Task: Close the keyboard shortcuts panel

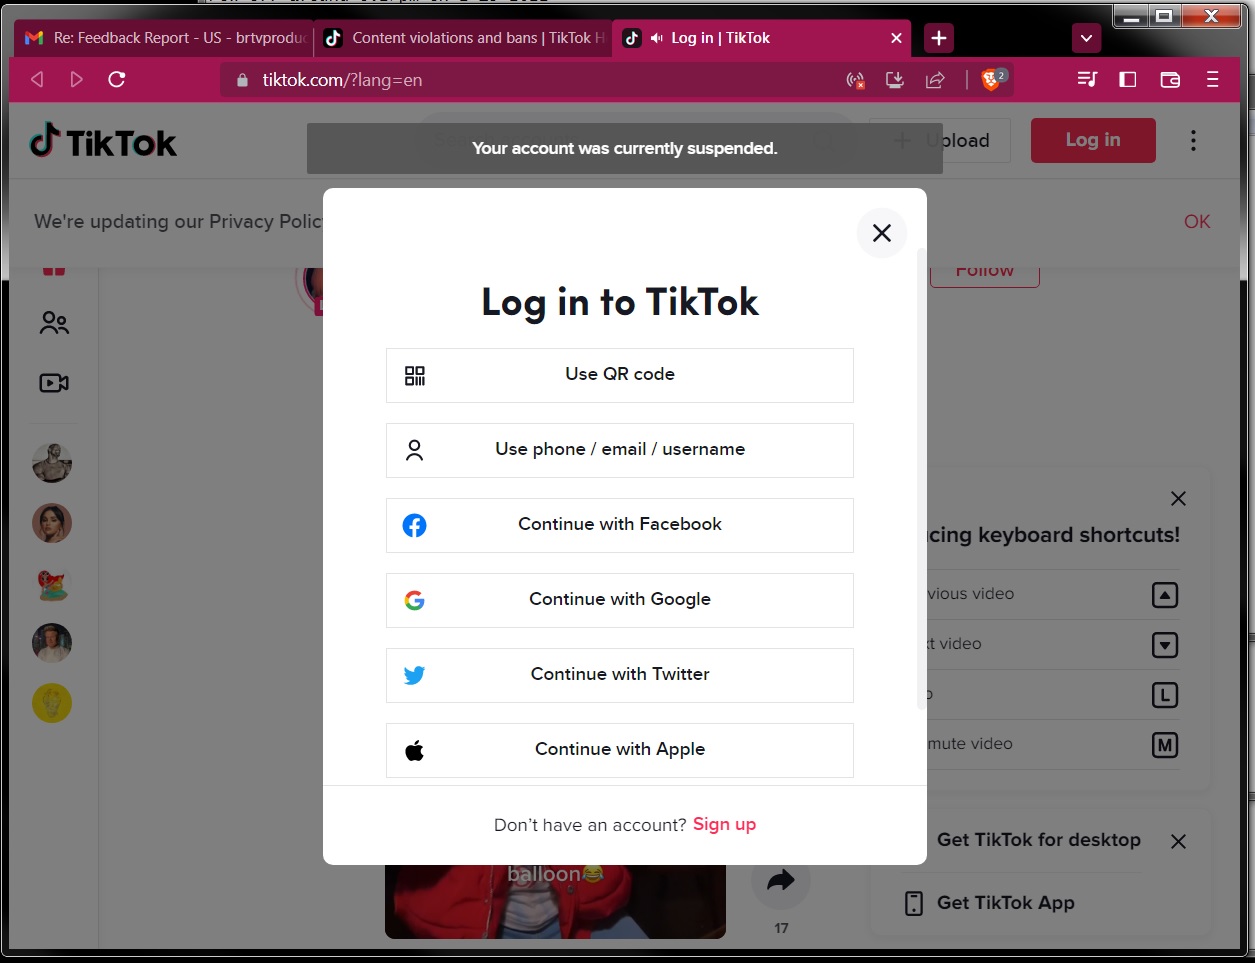Action: (x=1178, y=498)
